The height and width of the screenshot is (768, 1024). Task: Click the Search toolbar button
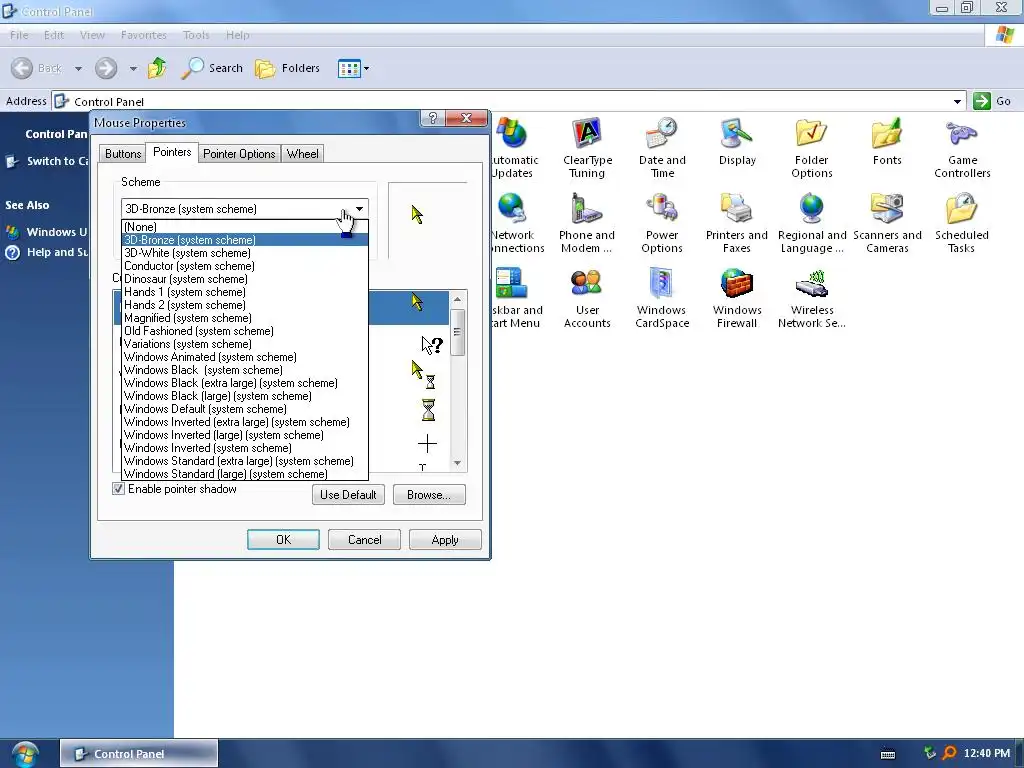[x=212, y=68]
